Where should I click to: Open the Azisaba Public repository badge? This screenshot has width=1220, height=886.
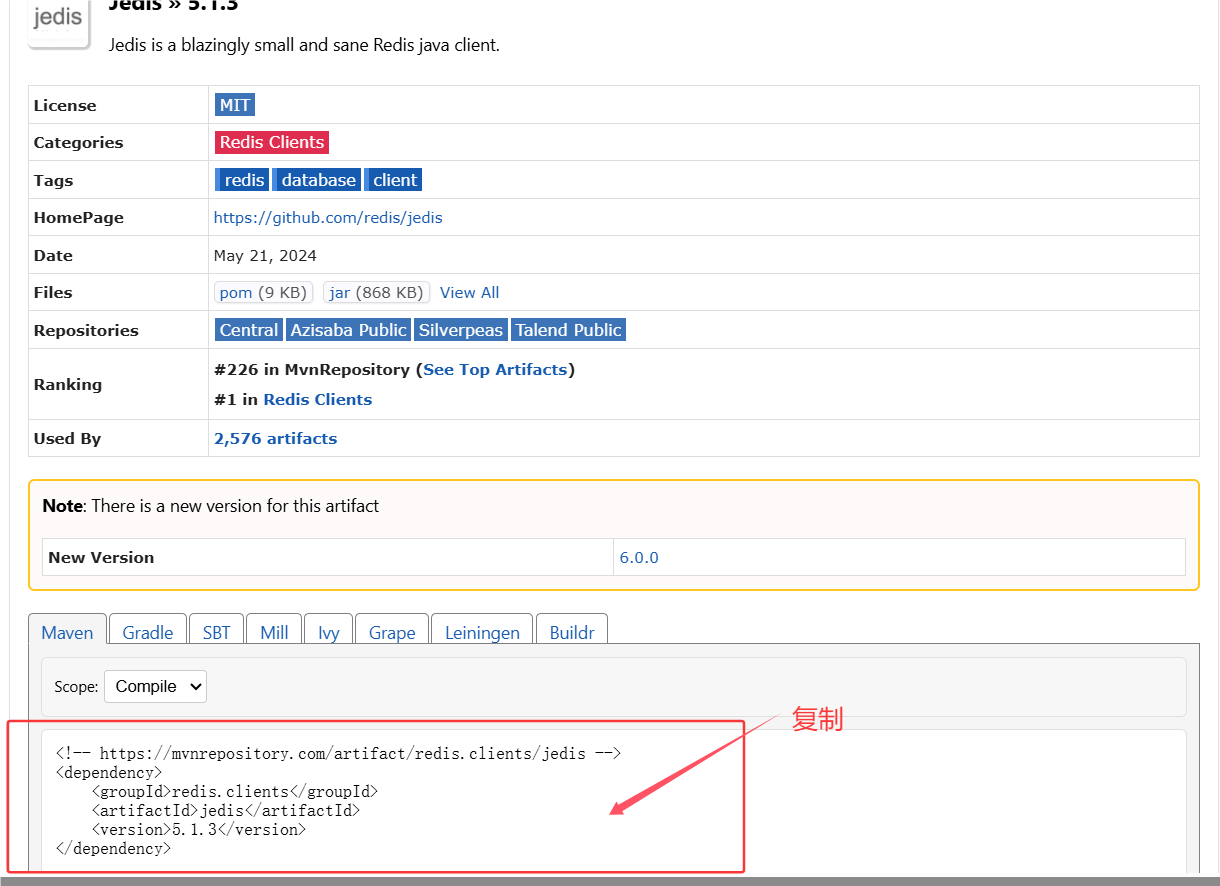(x=348, y=330)
